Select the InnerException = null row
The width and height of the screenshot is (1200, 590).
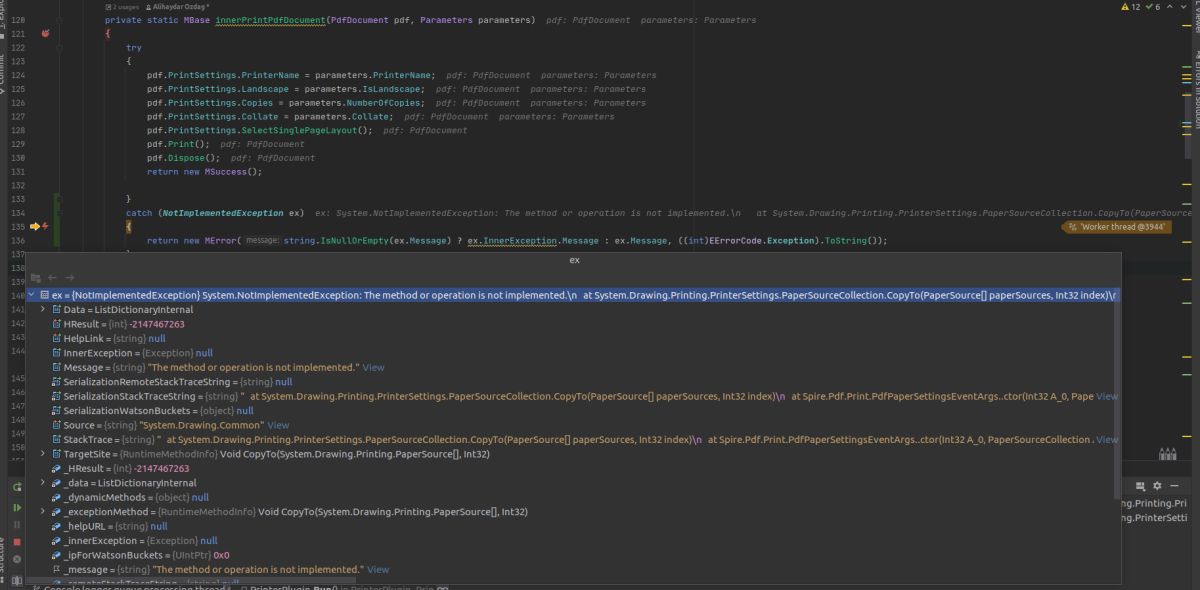coord(572,353)
